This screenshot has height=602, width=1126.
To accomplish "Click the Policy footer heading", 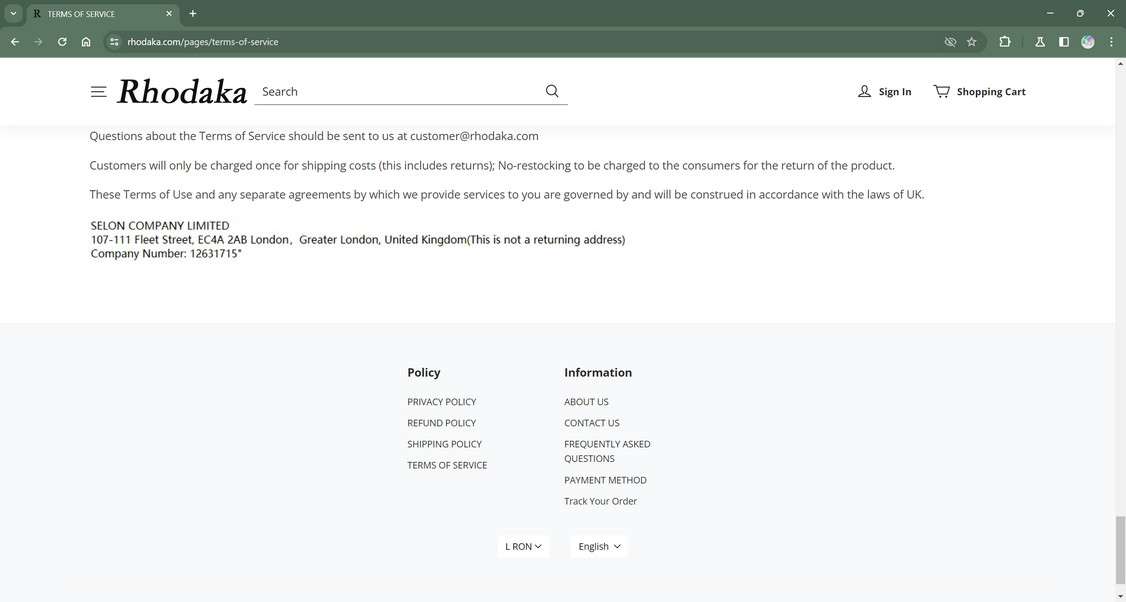I will (x=424, y=372).
